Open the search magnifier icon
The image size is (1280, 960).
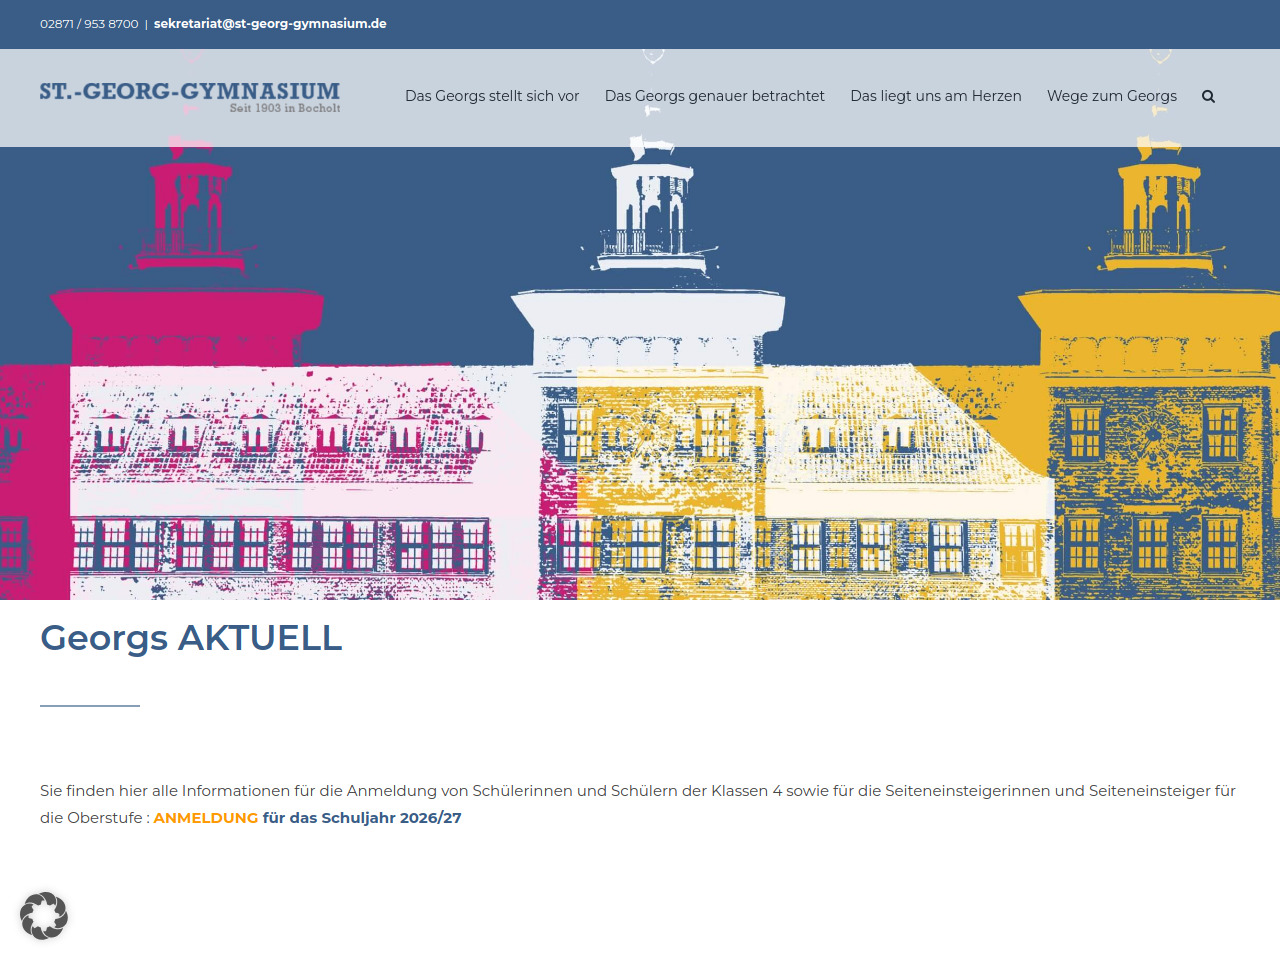(x=1208, y=97)
